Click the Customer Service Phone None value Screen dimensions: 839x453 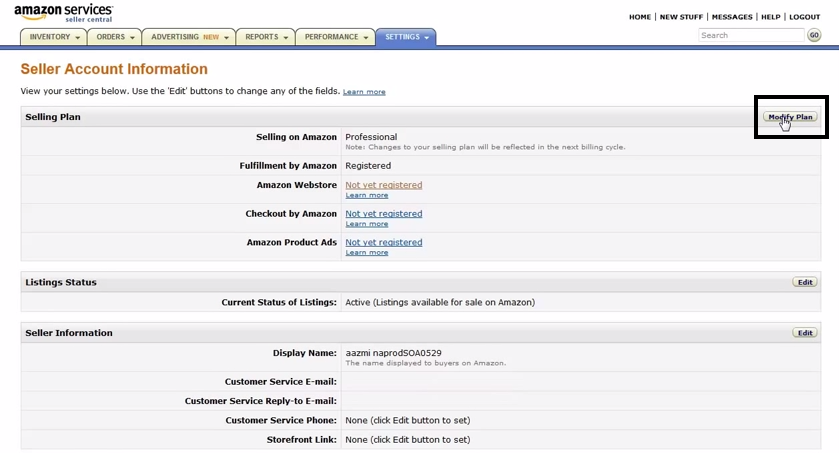click(408, 420)
